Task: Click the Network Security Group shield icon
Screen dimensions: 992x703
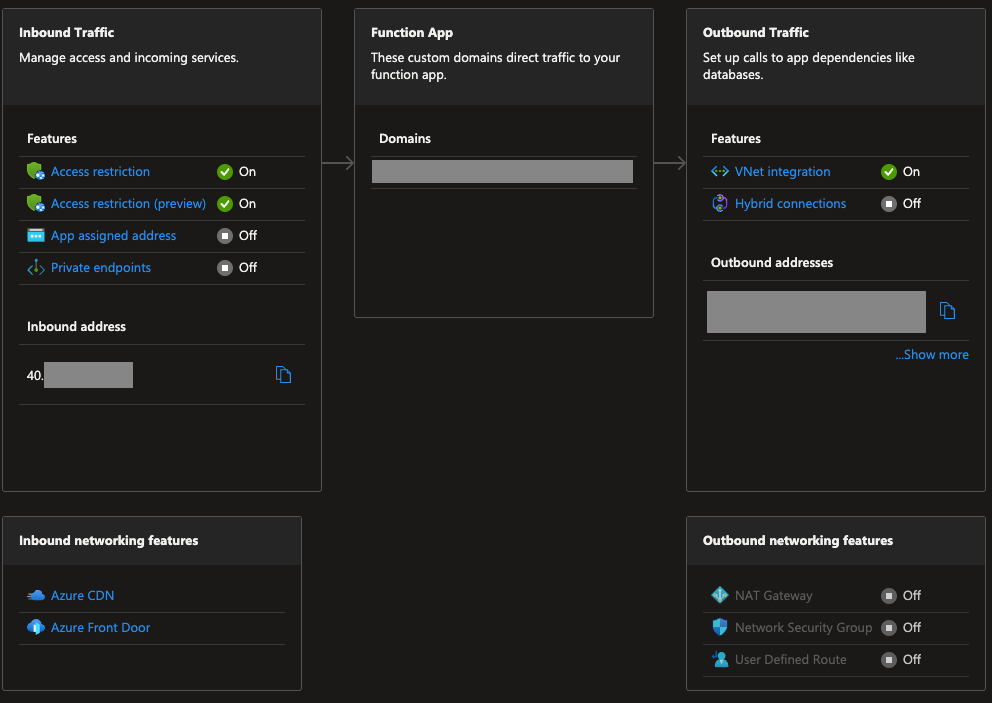Action: tap(719, 627)
